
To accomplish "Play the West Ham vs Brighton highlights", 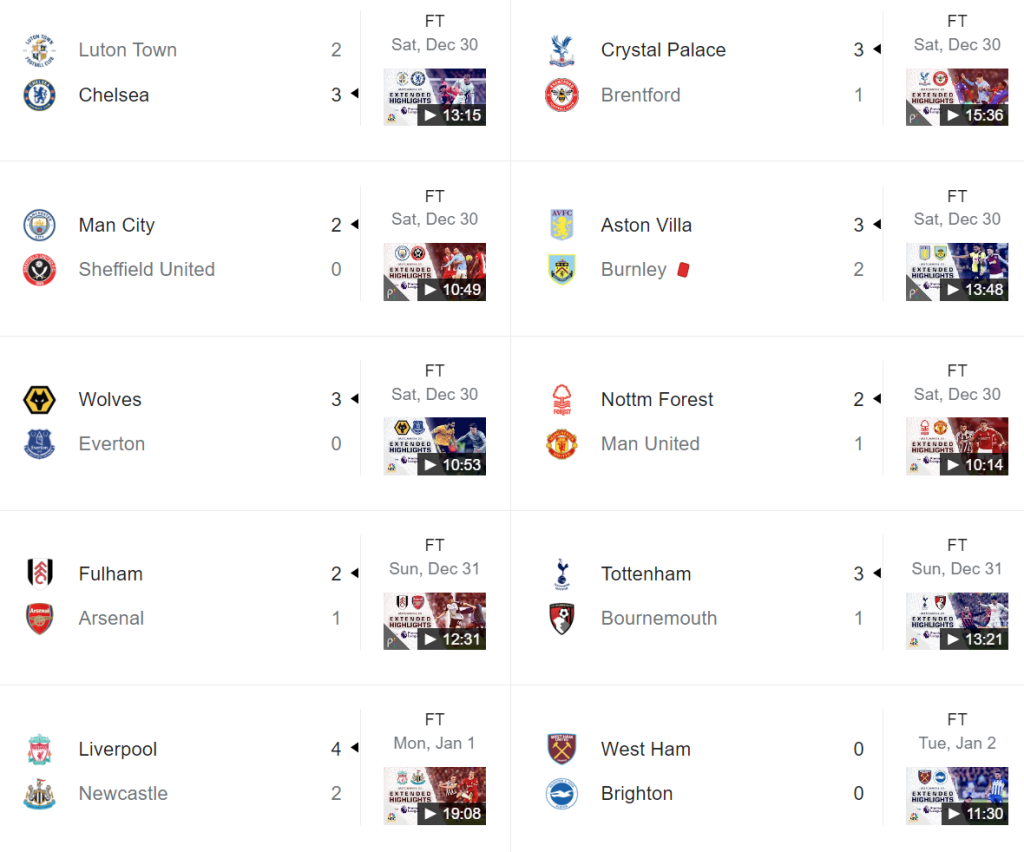I will (957, 796).
